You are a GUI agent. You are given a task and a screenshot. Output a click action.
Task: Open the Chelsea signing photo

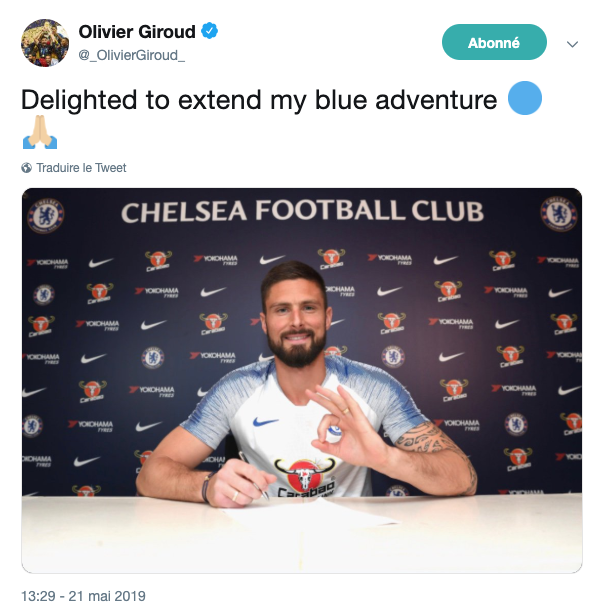(302, 380)
